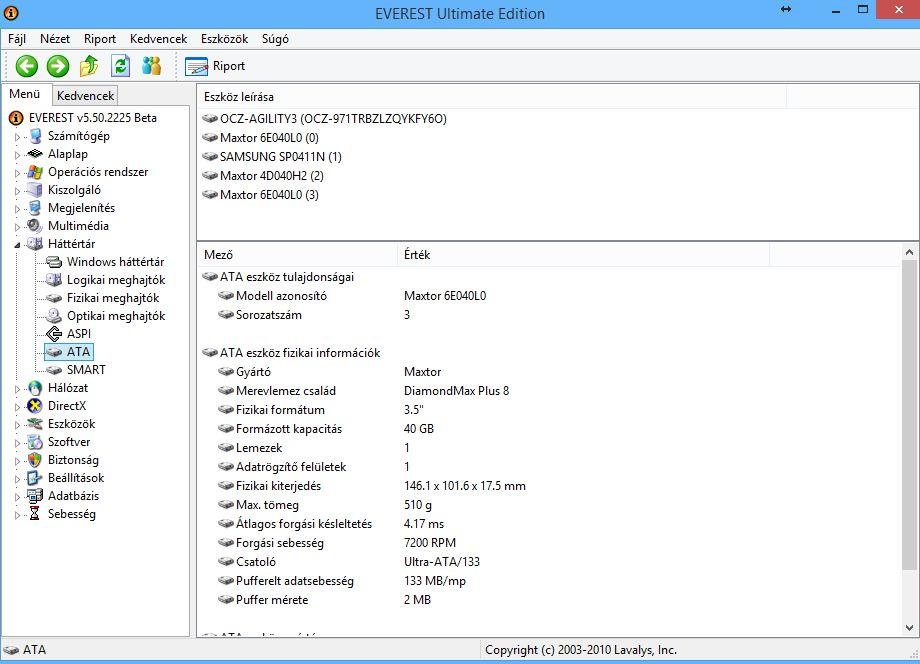Click the Refresh toolbar icon
This screenshot has width=920, height=664.
coord(121,66)
